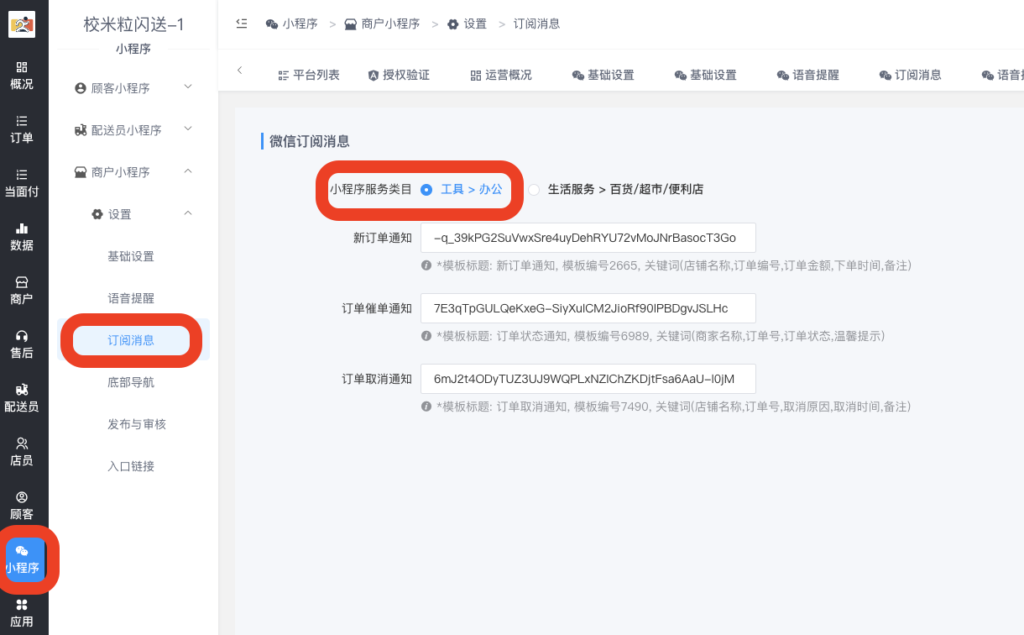
Task: Open 发布与审核 in sidebar
Action: [x=136, y=424]
